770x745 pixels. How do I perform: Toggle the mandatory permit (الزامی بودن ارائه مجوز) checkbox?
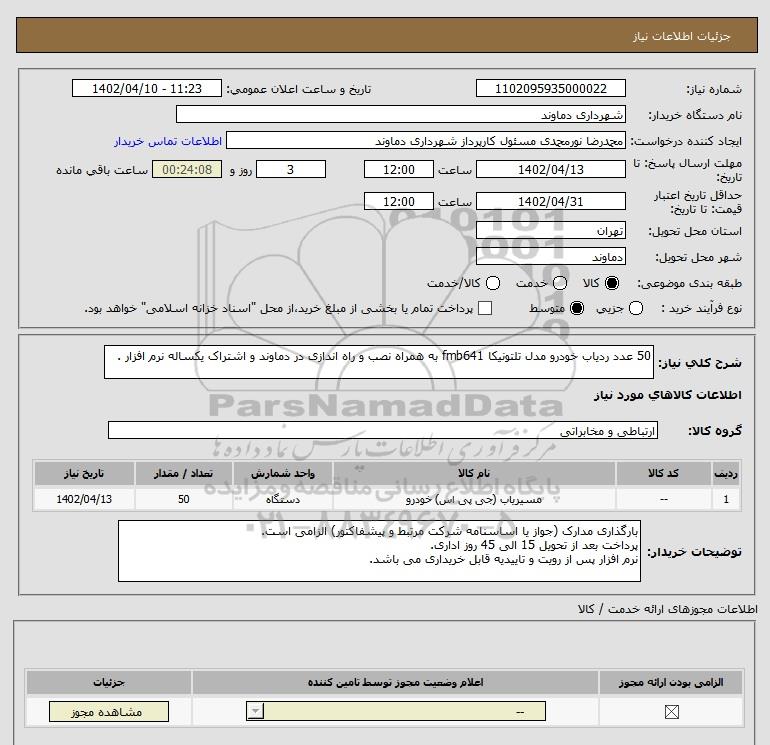pos(671,712)
